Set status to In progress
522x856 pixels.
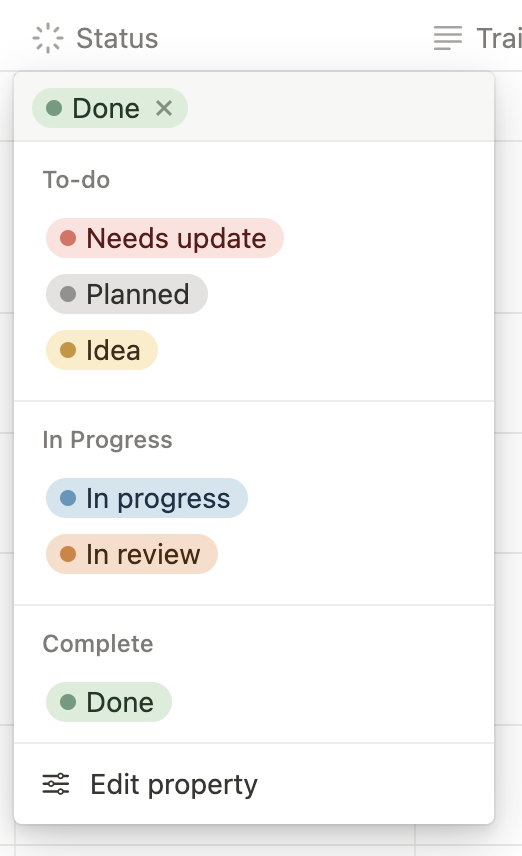147,498
